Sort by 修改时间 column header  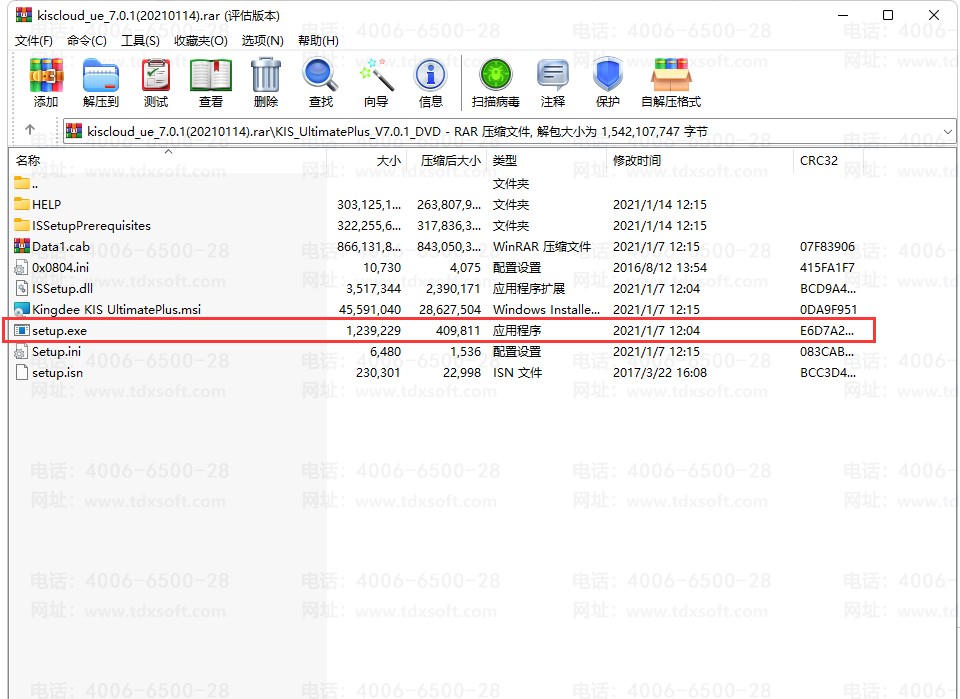[637, 160]
